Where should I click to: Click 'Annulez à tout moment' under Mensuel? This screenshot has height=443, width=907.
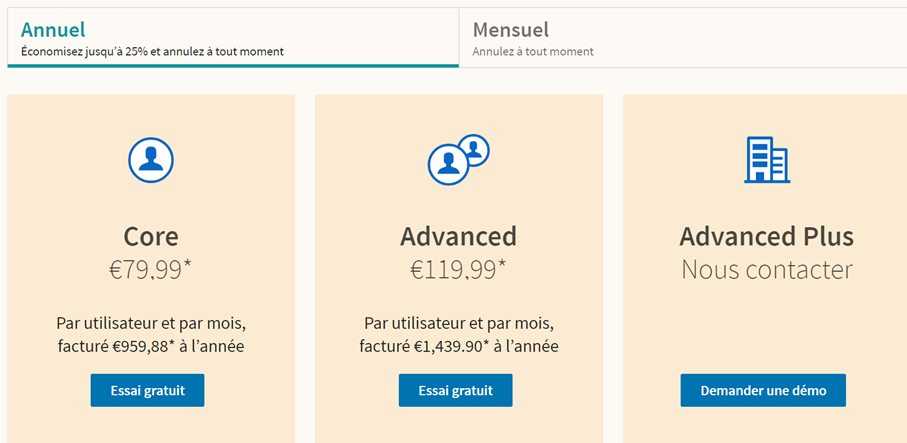coord(533,51)
